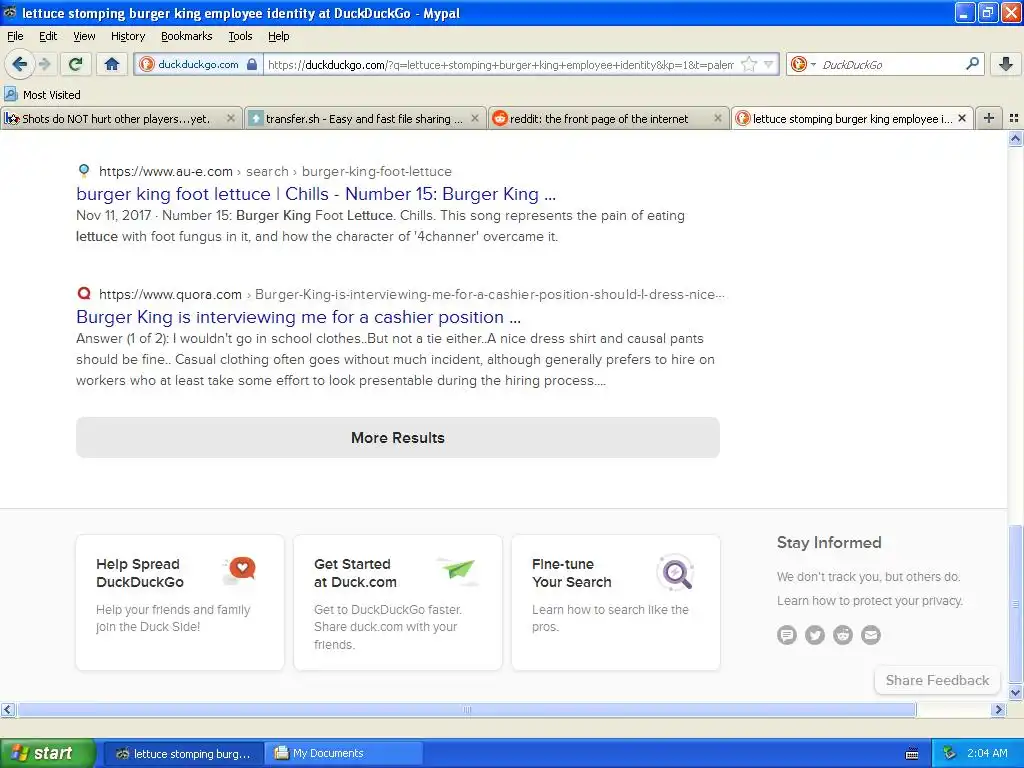The height and width of the screenshot is (768, 1024).
Task: Open the Edit menu
Action: tap(48, 36)
